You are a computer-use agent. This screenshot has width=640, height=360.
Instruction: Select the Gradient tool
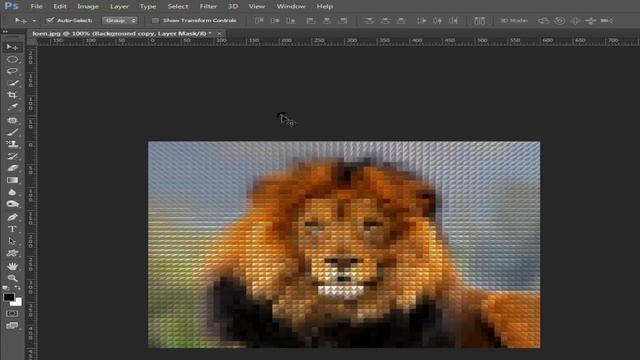point(12,180)
